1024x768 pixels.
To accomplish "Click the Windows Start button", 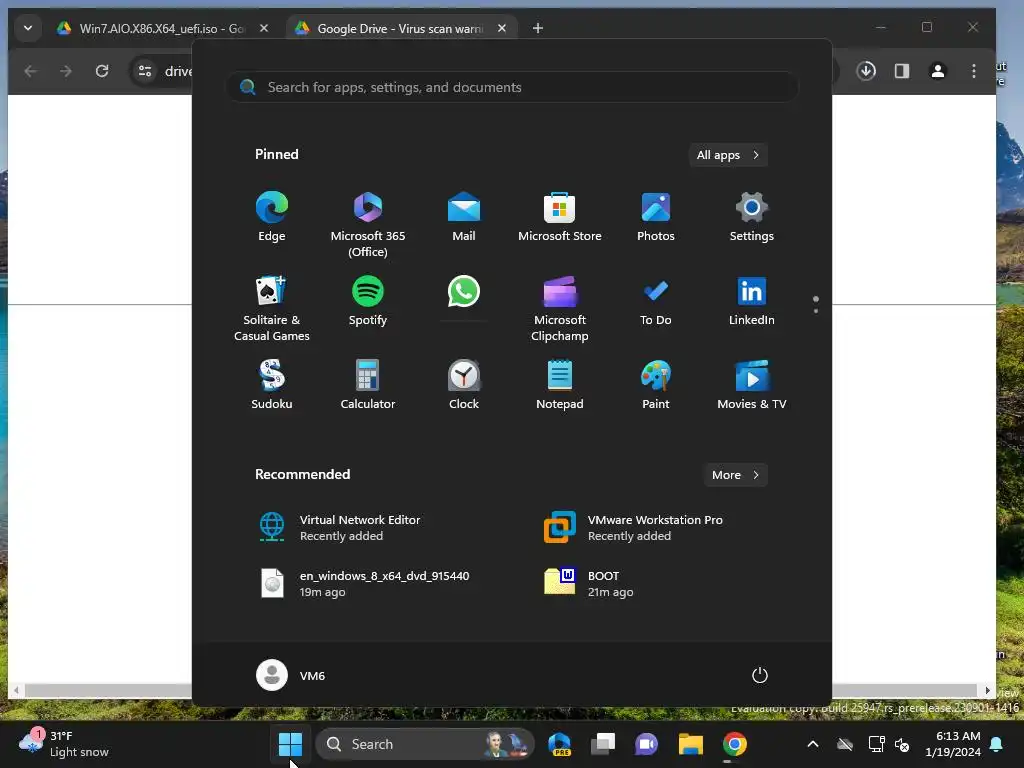I will coord(290,744).
